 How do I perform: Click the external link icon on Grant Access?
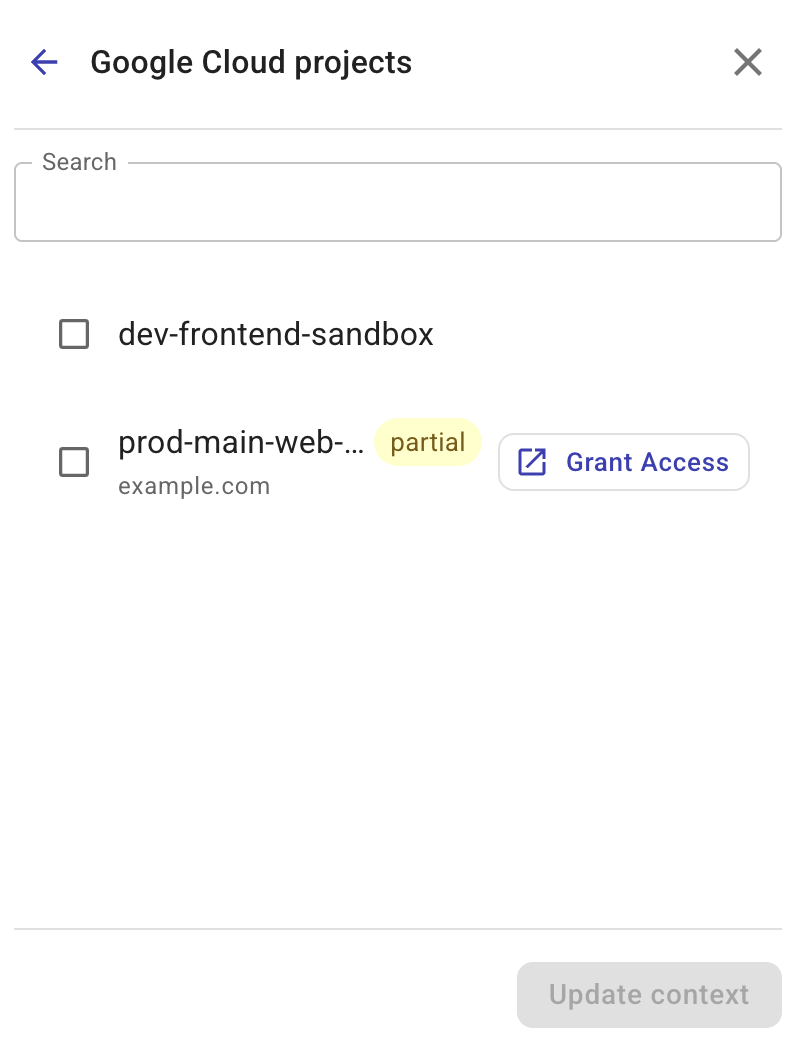pos(531,462)
